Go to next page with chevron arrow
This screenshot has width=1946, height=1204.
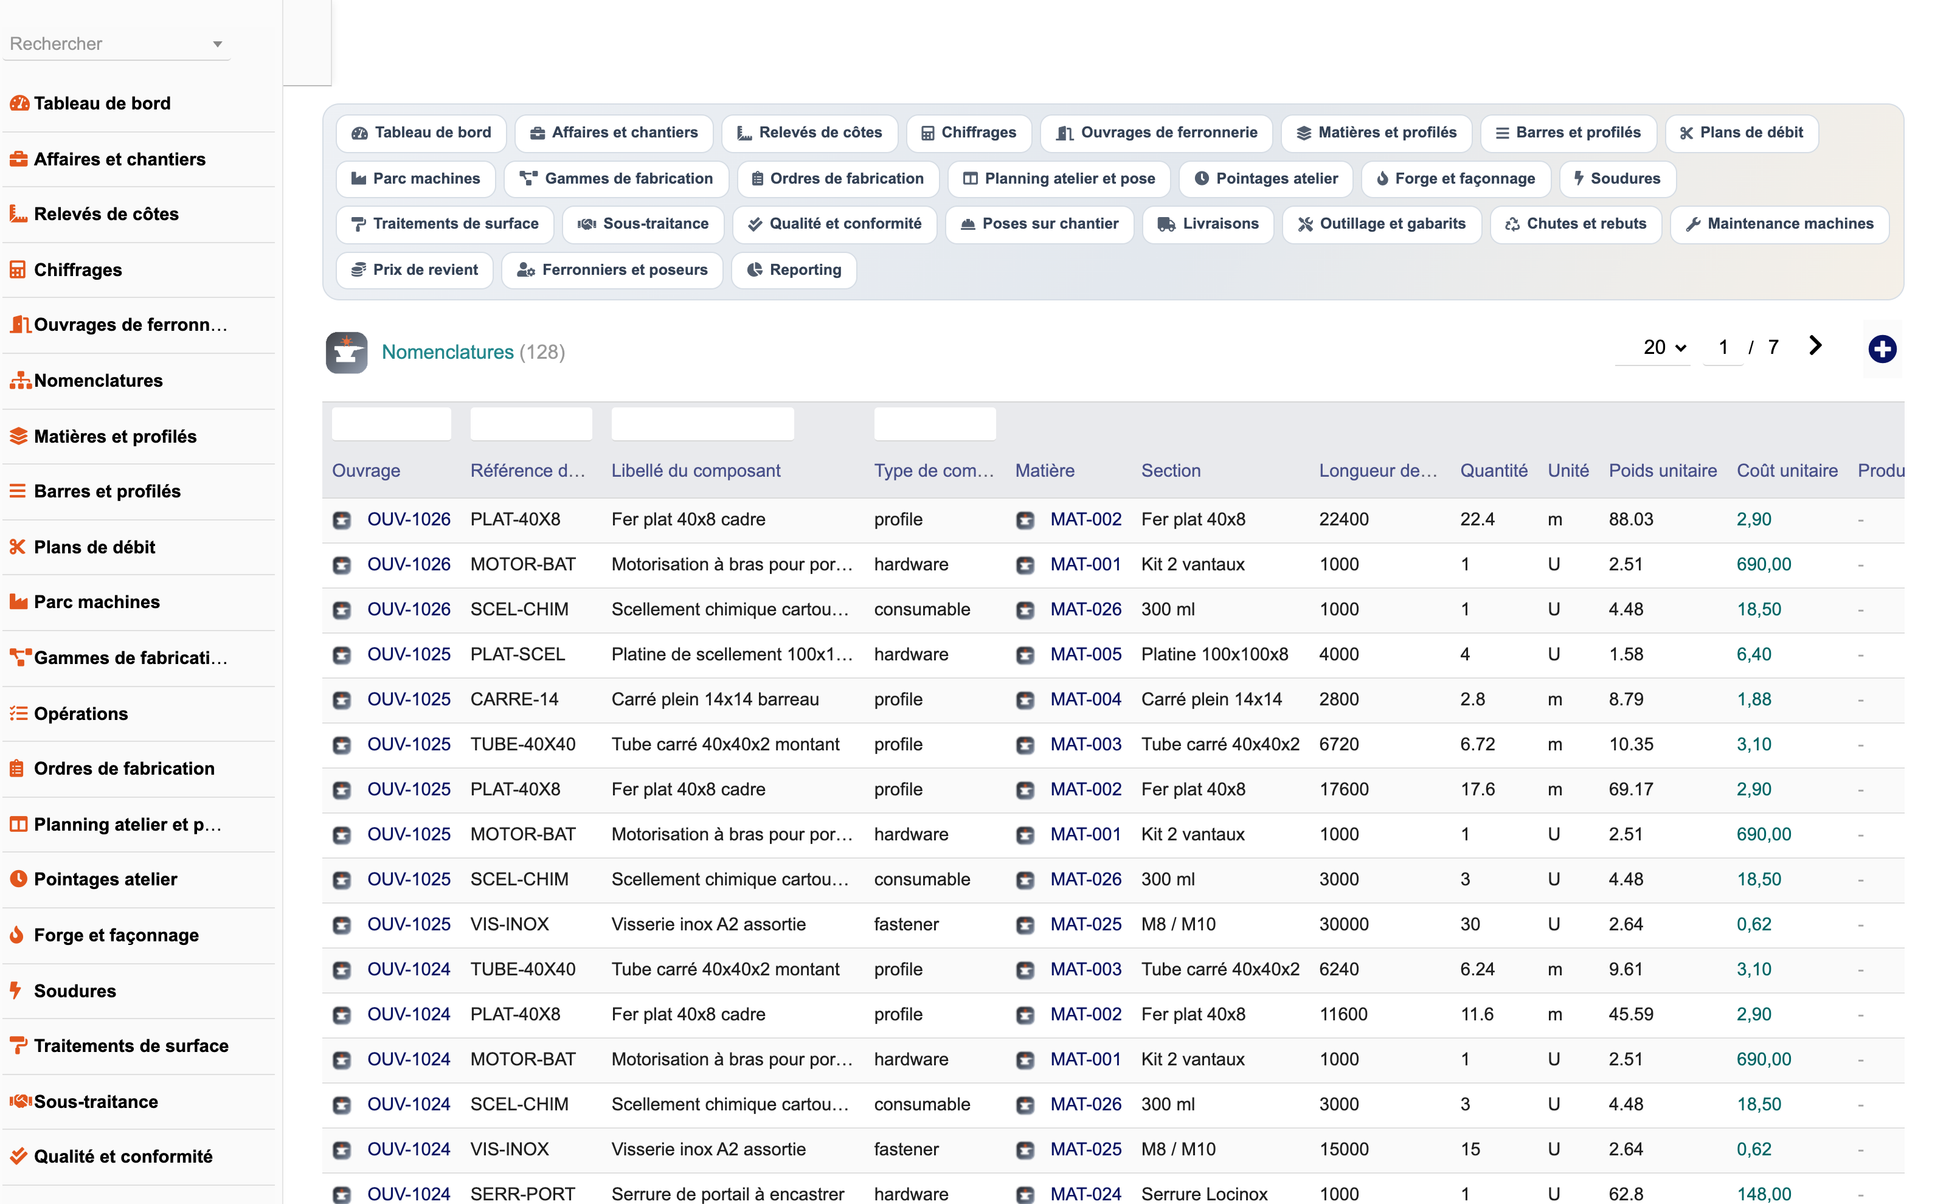(x=1815, y=346)
